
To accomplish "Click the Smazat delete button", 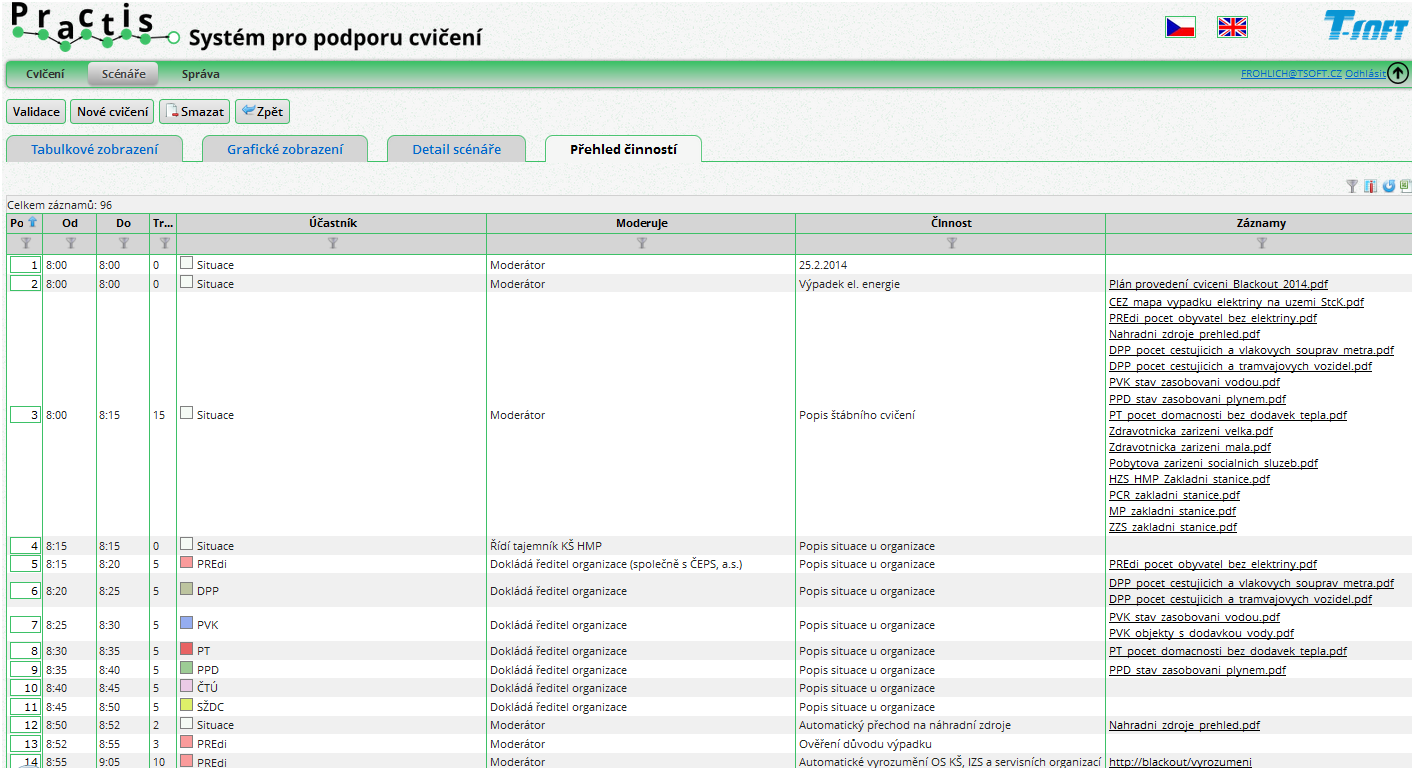I will (195, 111).
